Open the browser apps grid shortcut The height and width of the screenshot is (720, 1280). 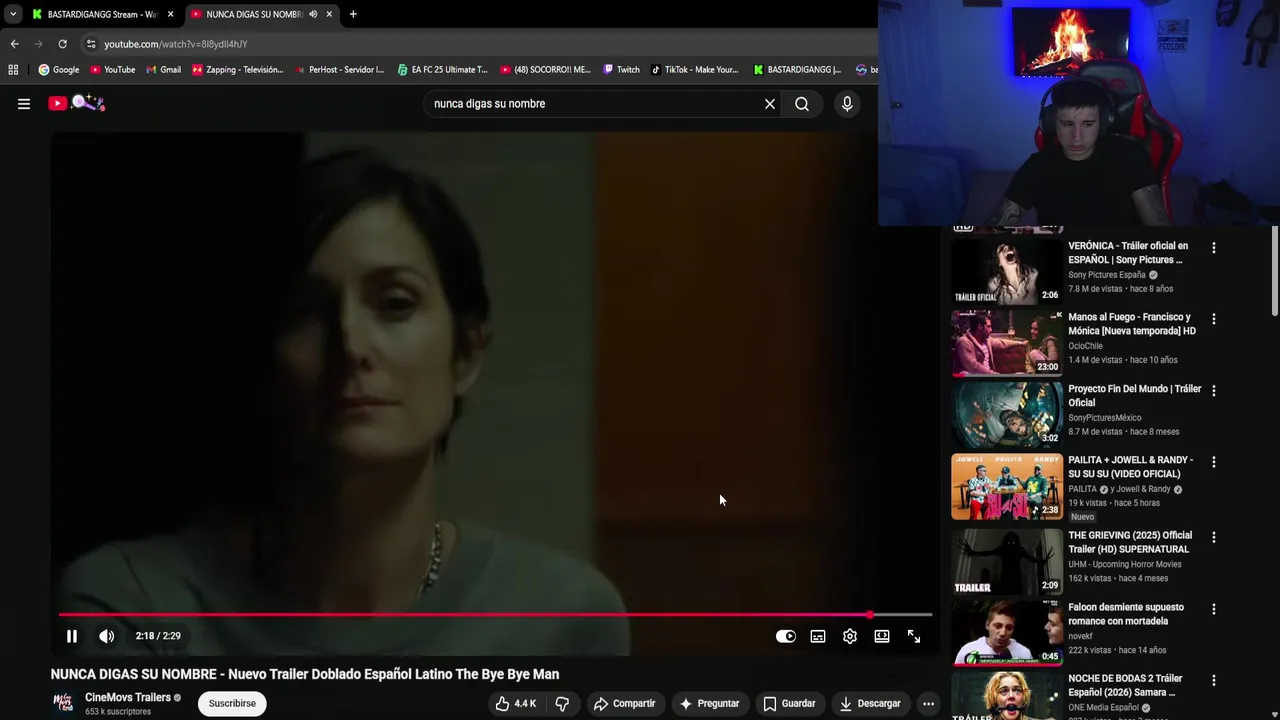pyautogui.click(x=13, y=70)
